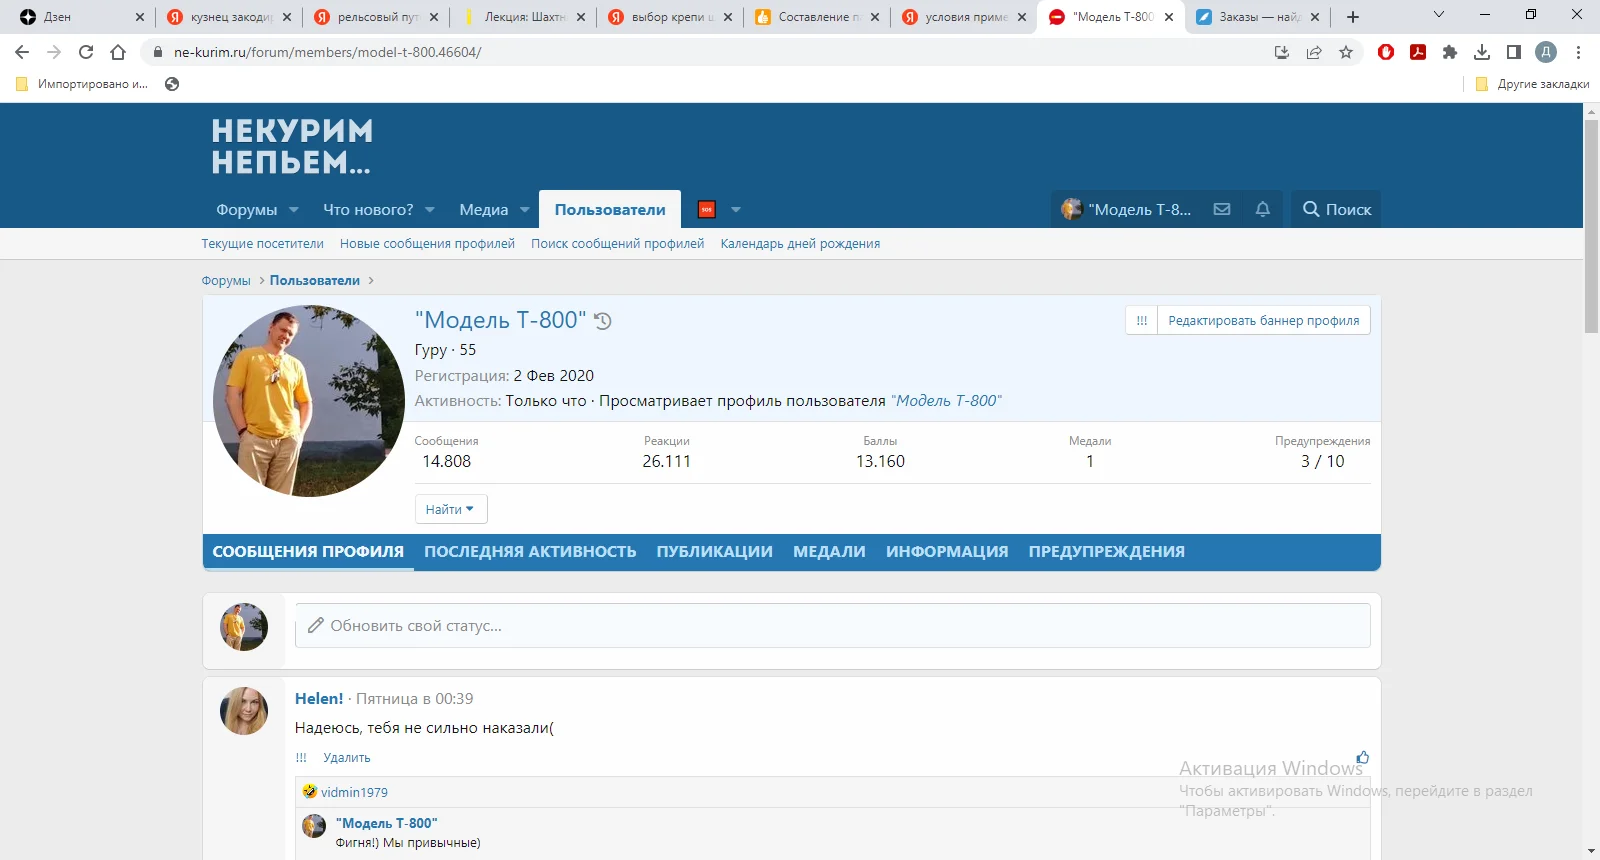Screen dimensions: 1600x860
Task: Reload the current page
Action: 86,52
